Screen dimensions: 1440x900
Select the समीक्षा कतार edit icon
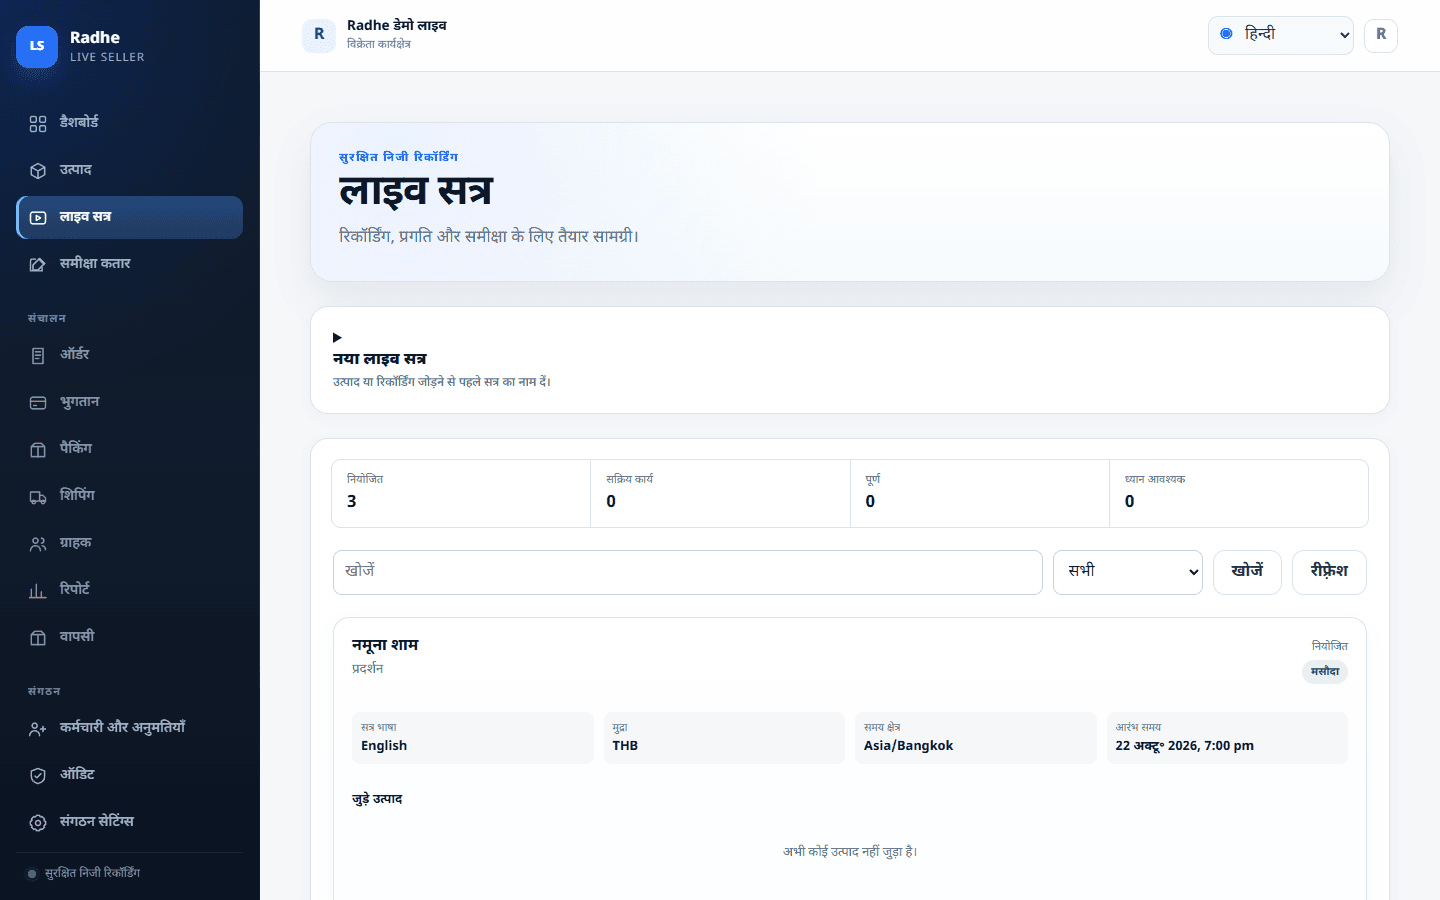tap(38, 265)
